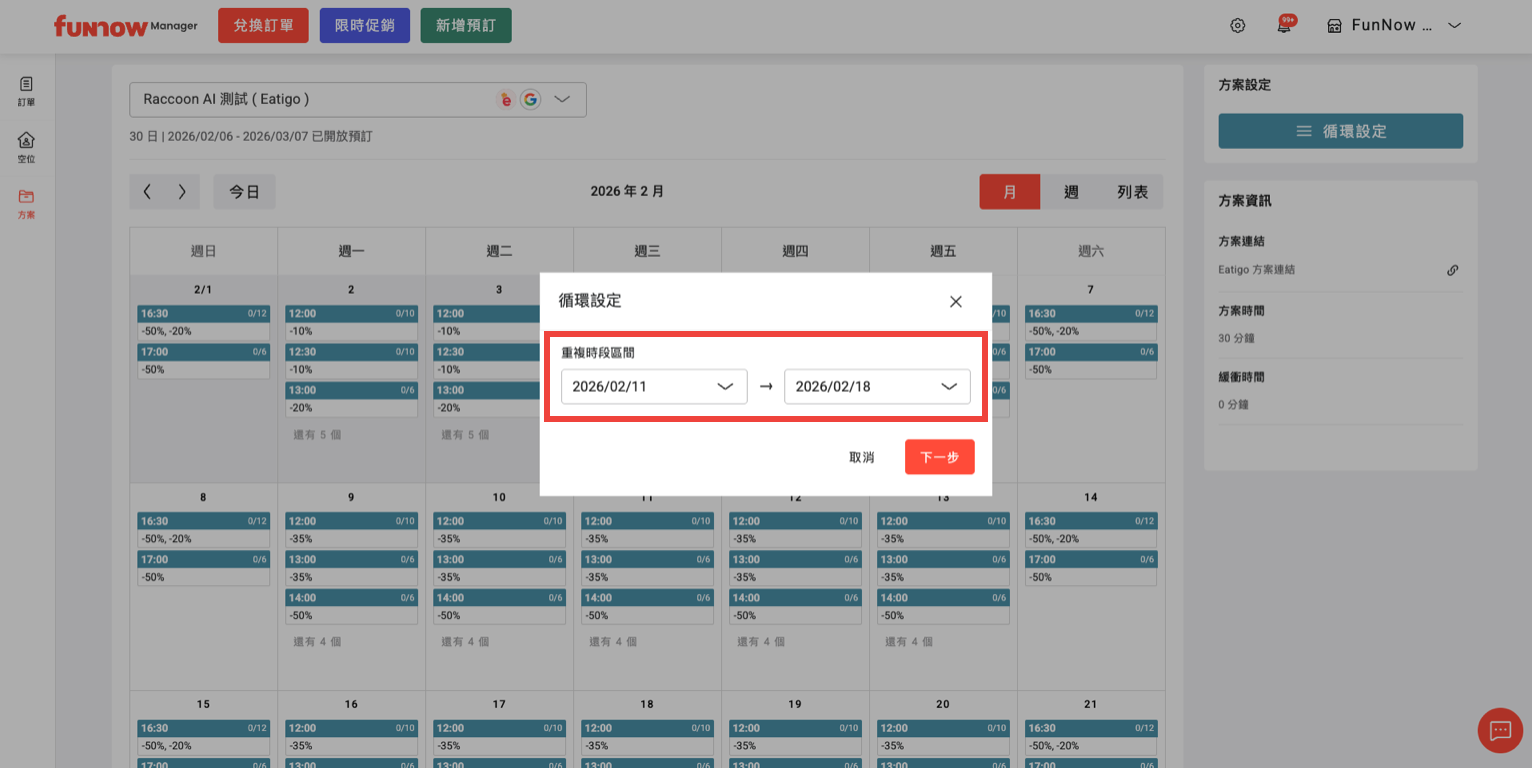Open the 訂單 orders sidebar icon
Screen dimensions: 1532x768
(26, 90)
